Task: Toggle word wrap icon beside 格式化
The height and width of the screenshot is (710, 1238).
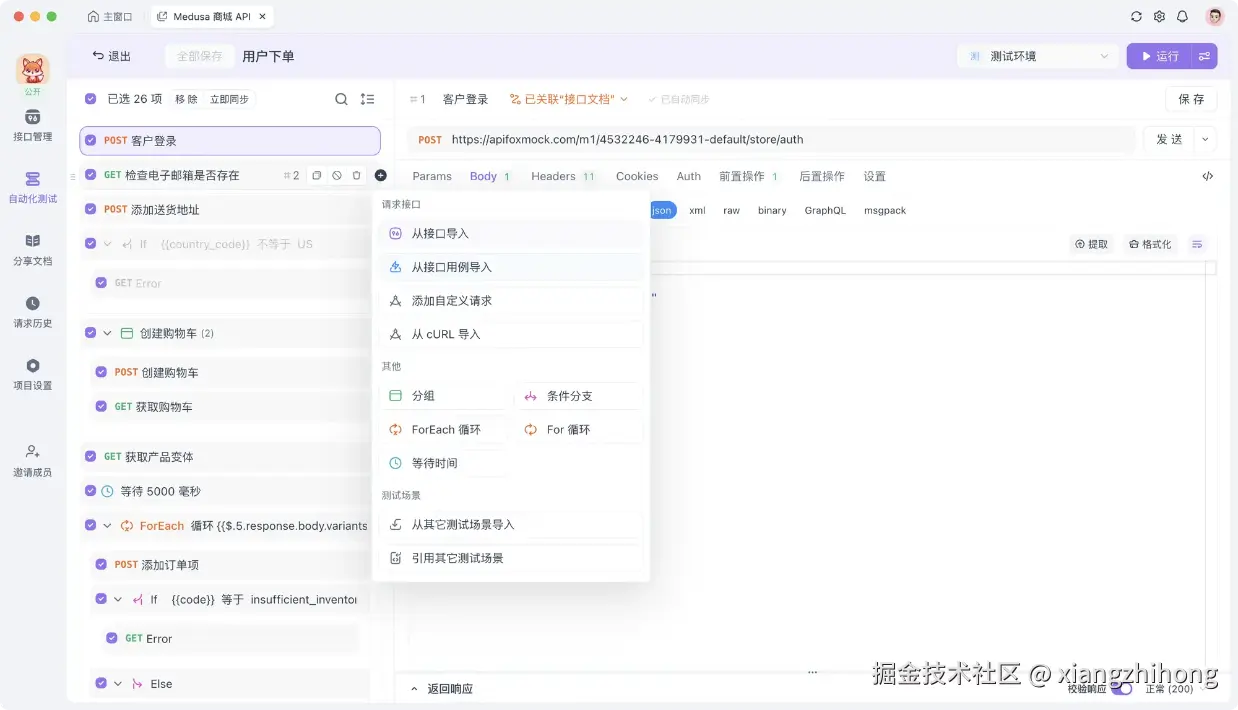Action: point(1197,244)
